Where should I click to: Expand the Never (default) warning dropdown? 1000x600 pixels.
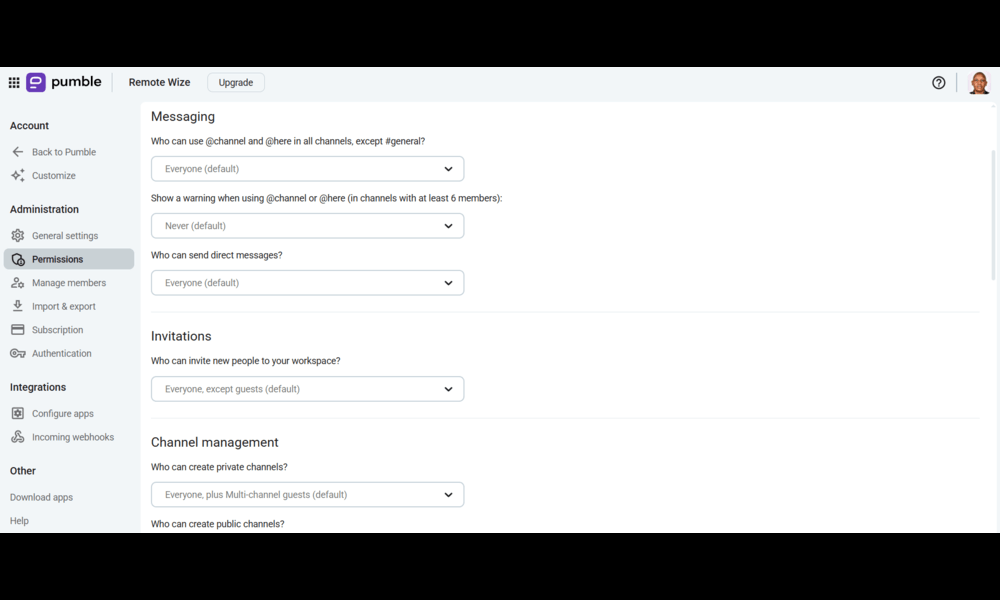[307, 226]
